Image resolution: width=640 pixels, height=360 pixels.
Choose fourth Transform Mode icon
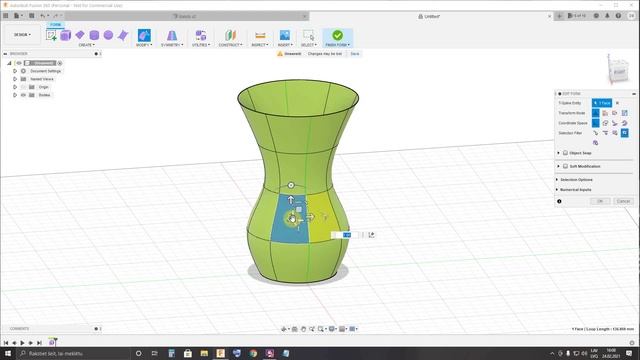(x=624, y=113)
